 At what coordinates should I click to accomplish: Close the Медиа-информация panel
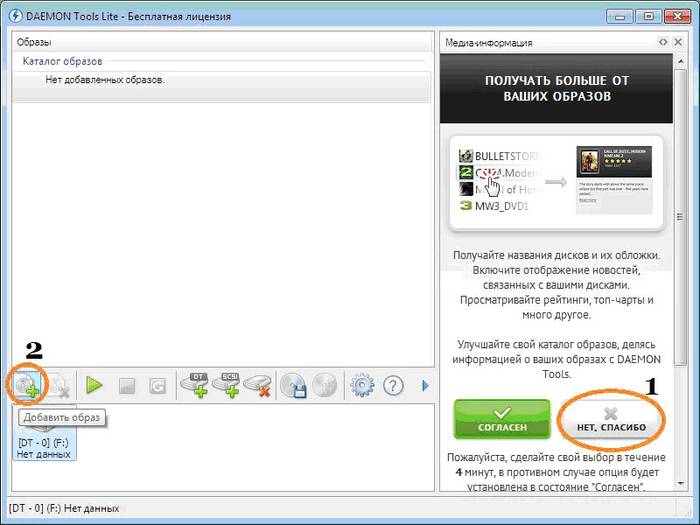(x=678, y=43)
